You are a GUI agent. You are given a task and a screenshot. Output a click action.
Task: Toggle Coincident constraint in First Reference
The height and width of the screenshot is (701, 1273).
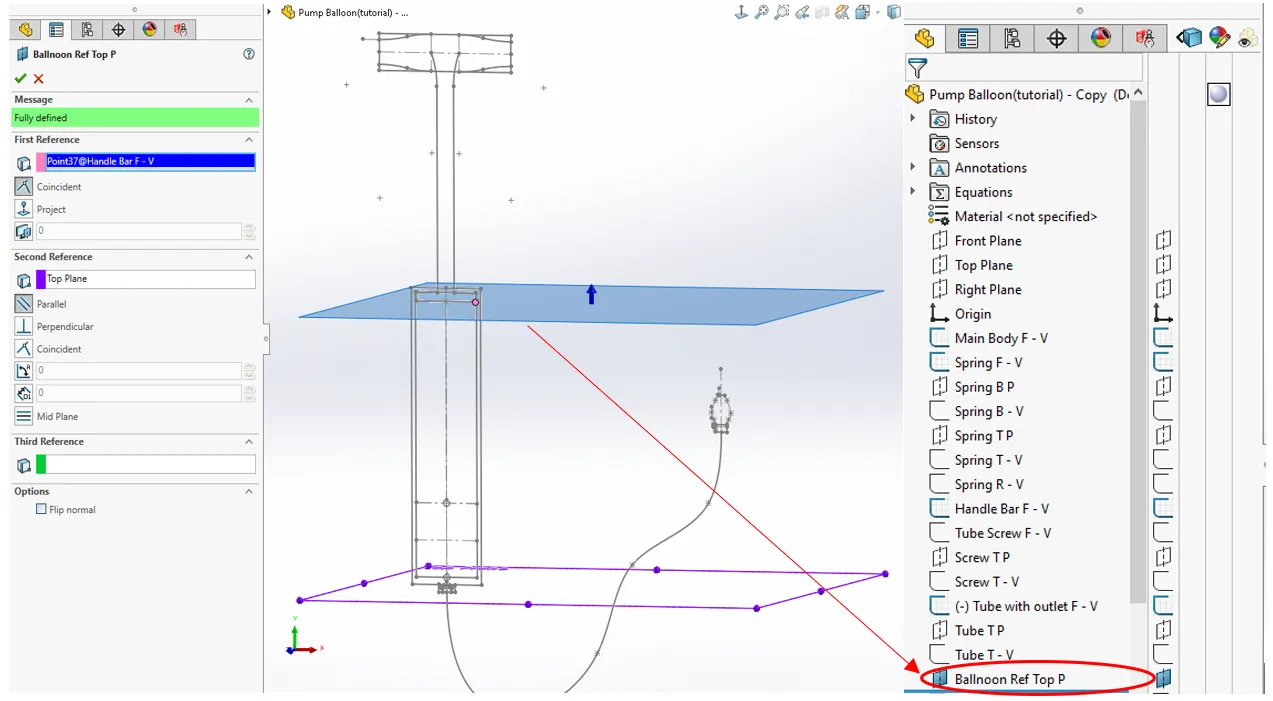24,187
